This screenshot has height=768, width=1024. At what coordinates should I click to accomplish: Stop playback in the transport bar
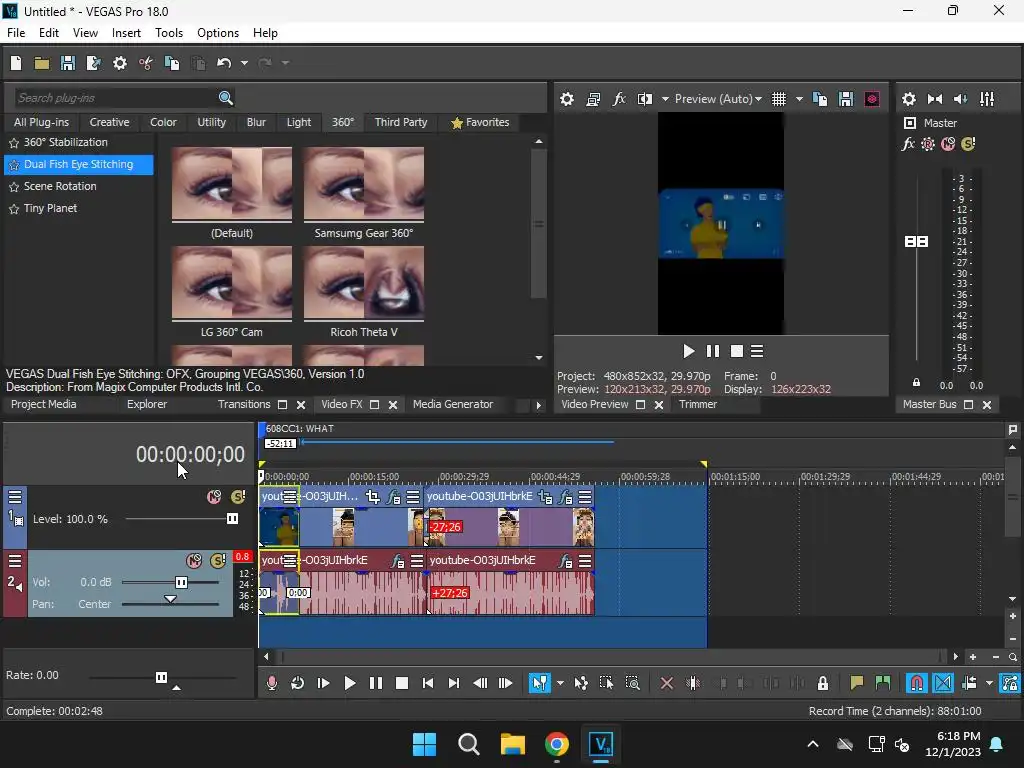point(402,683)
